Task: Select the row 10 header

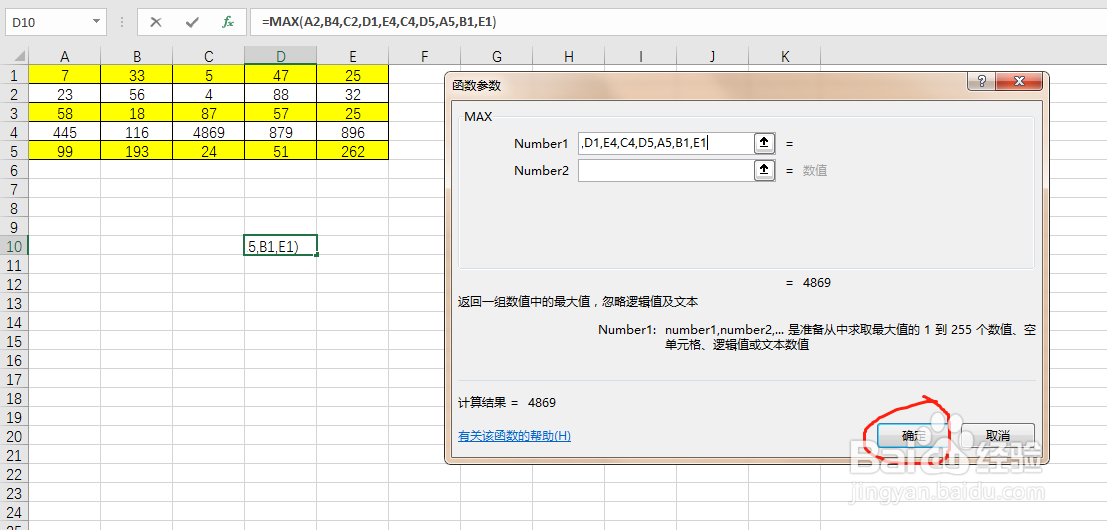Action: point(14,246)
